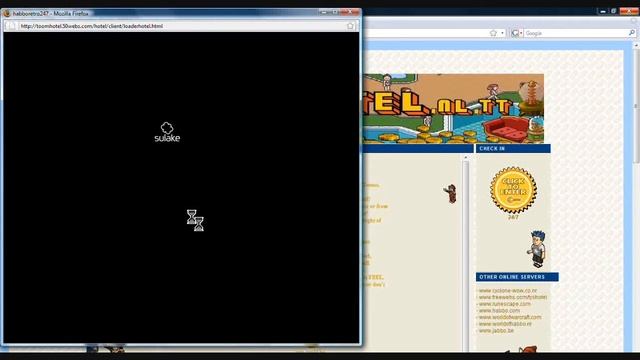Open the www.runescape.com link
Image resolution: width=640 pixels, height=360 pixels.
[x=504, y=304]
